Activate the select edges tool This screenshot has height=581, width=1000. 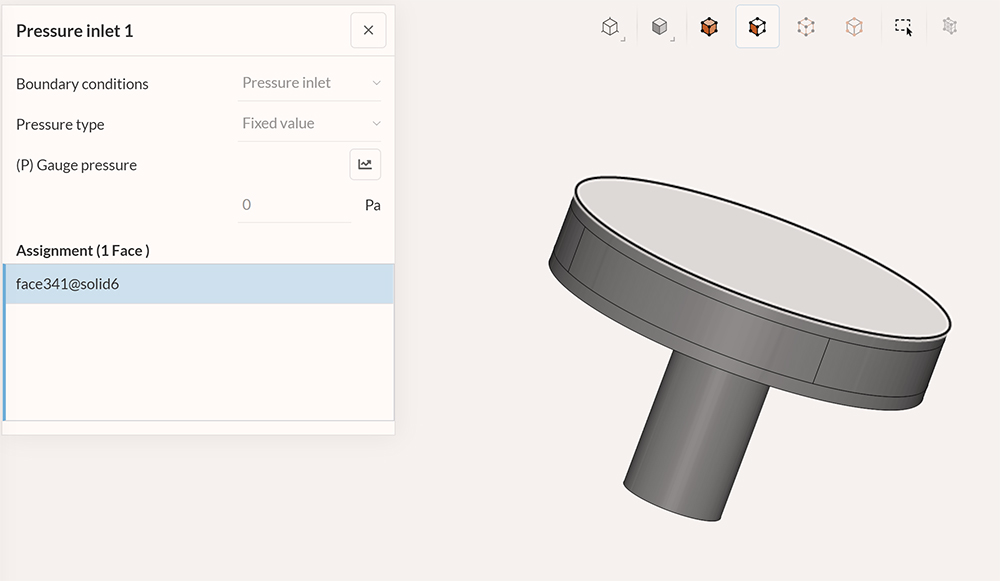(806, 27)
